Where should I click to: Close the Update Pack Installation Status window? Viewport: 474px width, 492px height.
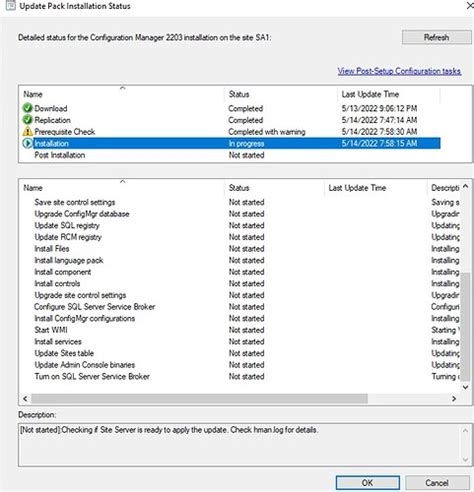(x=469, y=6)
